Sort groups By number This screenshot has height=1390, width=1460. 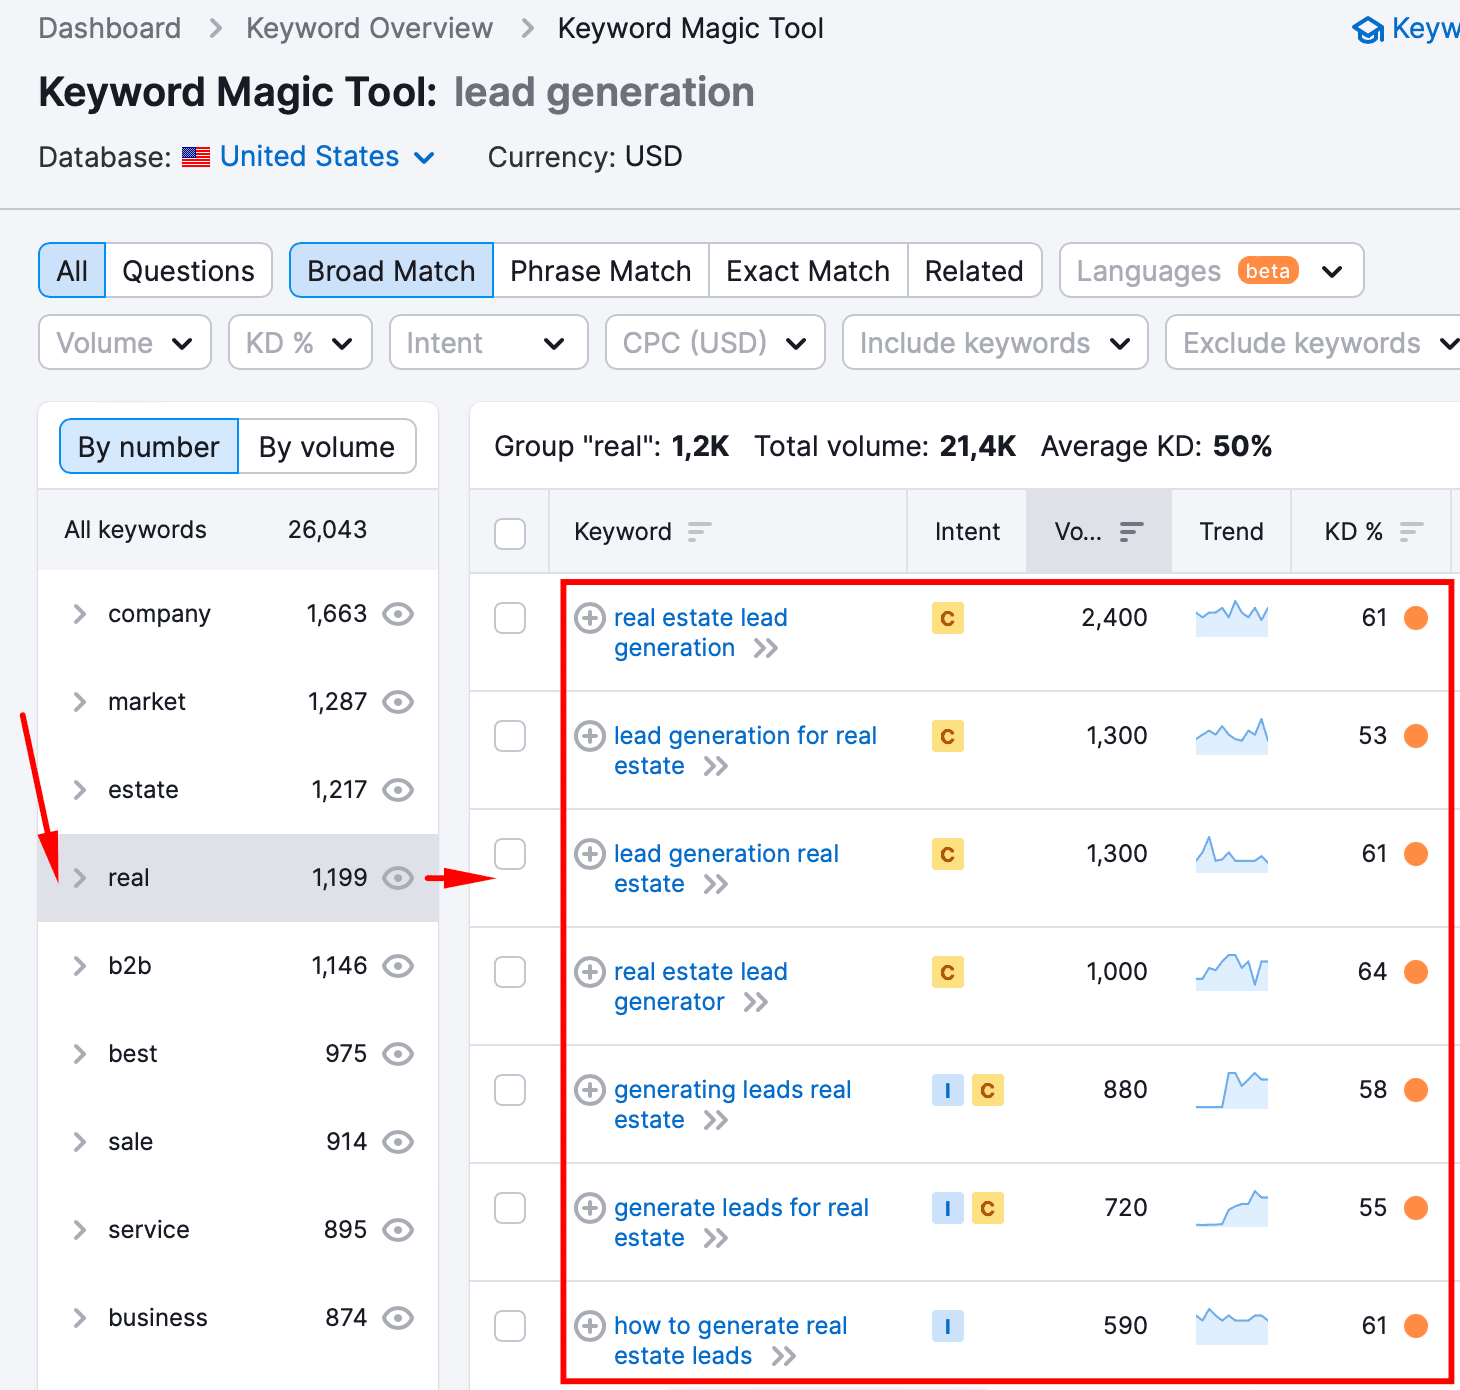(x=149, y=447)
